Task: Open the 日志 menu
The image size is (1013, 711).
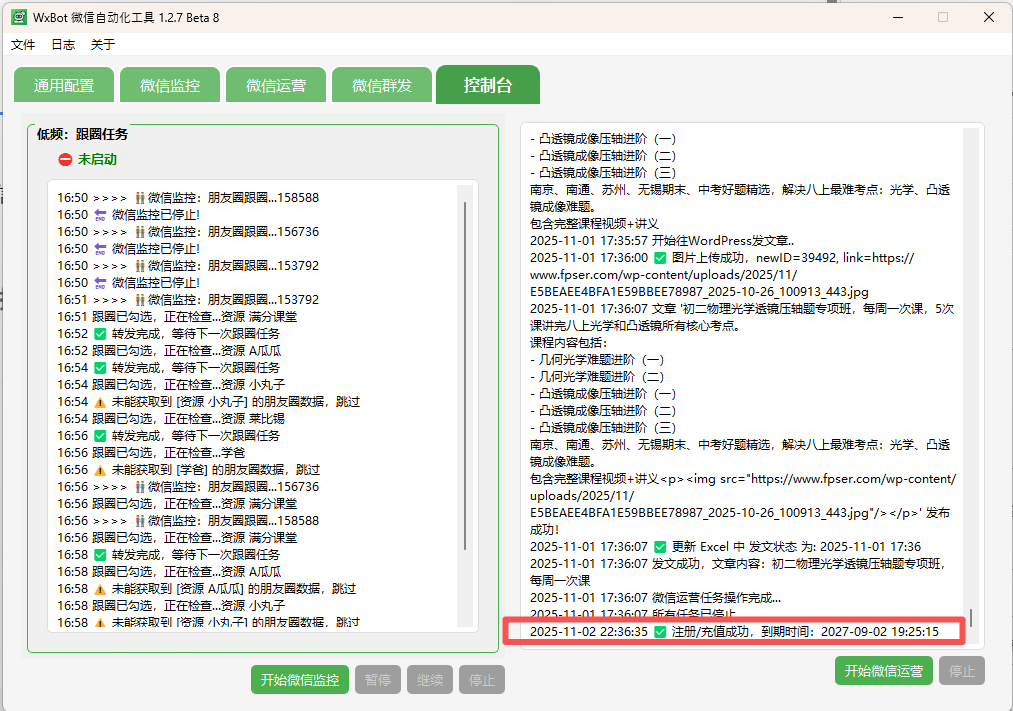Action: 62,45
